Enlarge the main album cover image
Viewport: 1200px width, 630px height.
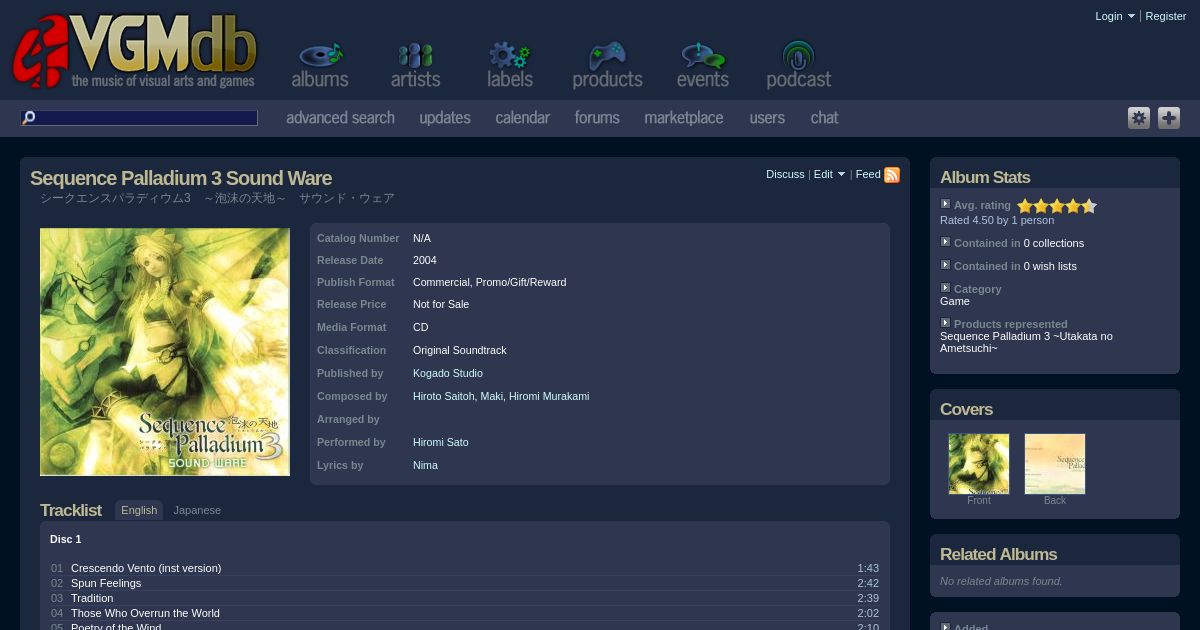tap(165, 352)
